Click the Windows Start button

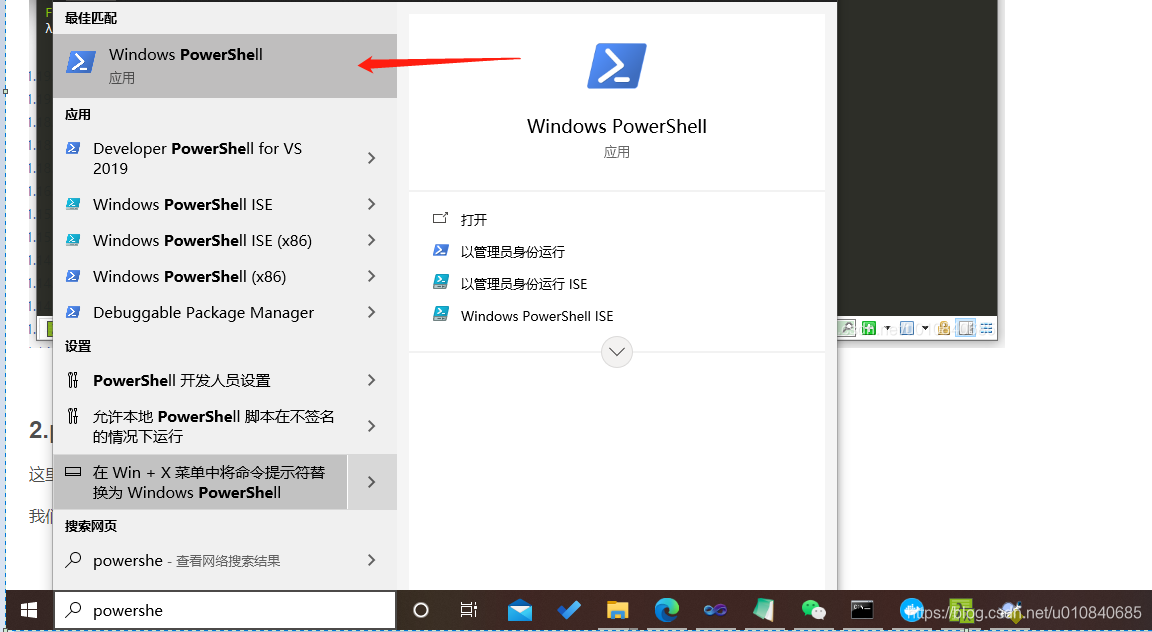[x=29, y=610]
